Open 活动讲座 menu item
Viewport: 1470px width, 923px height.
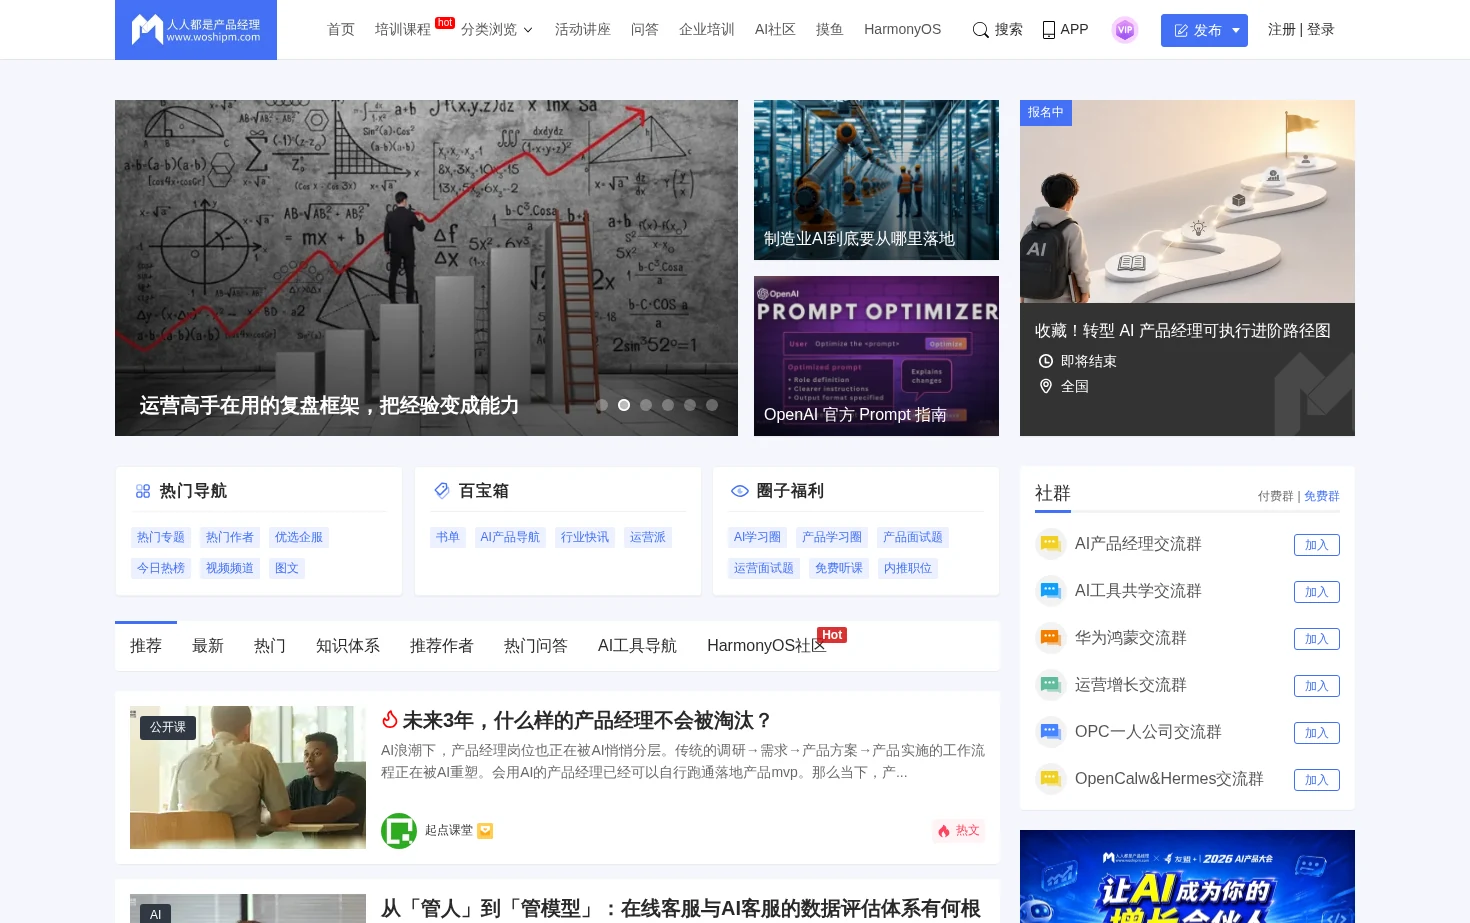(x=583, y=30)
